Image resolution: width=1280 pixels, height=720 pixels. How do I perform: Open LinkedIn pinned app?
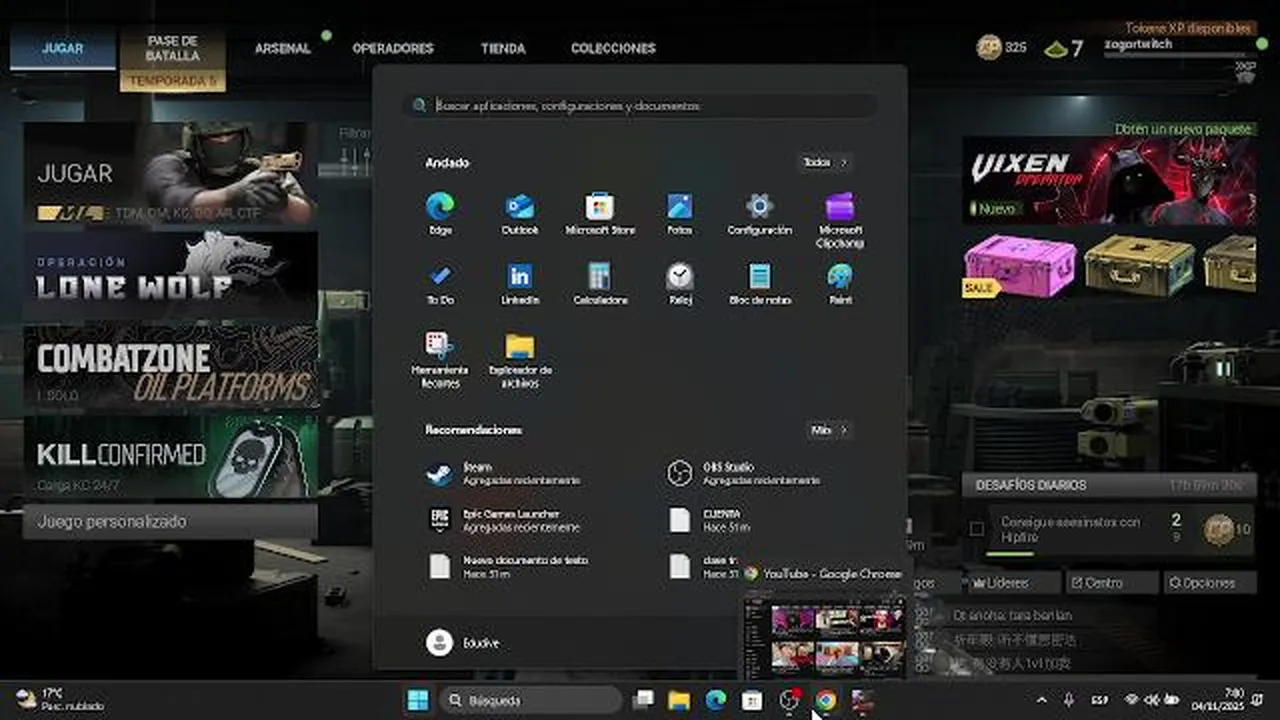point(520,283)
